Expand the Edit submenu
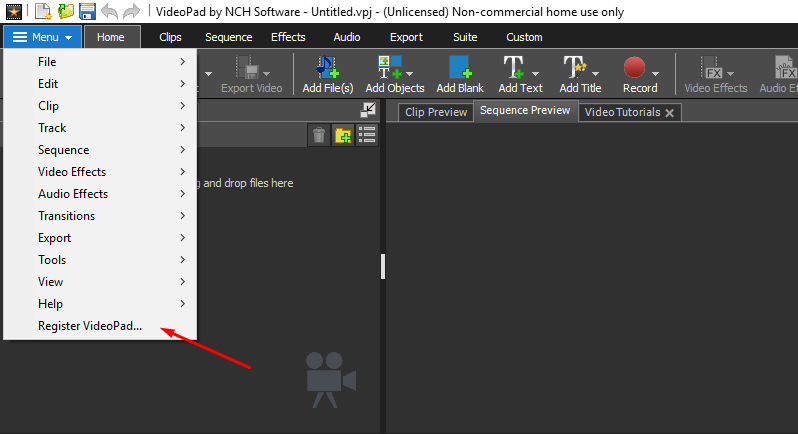 (100, 83)
